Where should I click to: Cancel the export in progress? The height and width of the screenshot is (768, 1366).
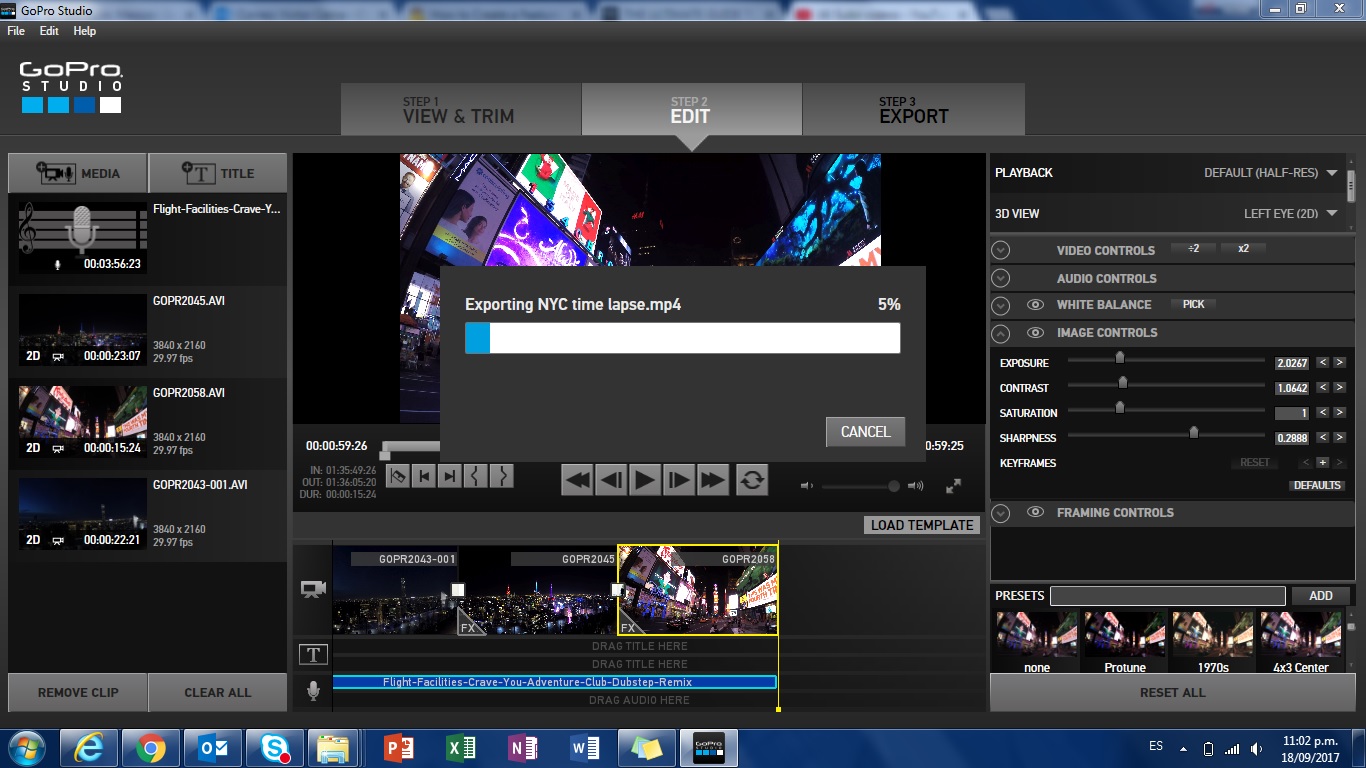(x=865, y=432)
